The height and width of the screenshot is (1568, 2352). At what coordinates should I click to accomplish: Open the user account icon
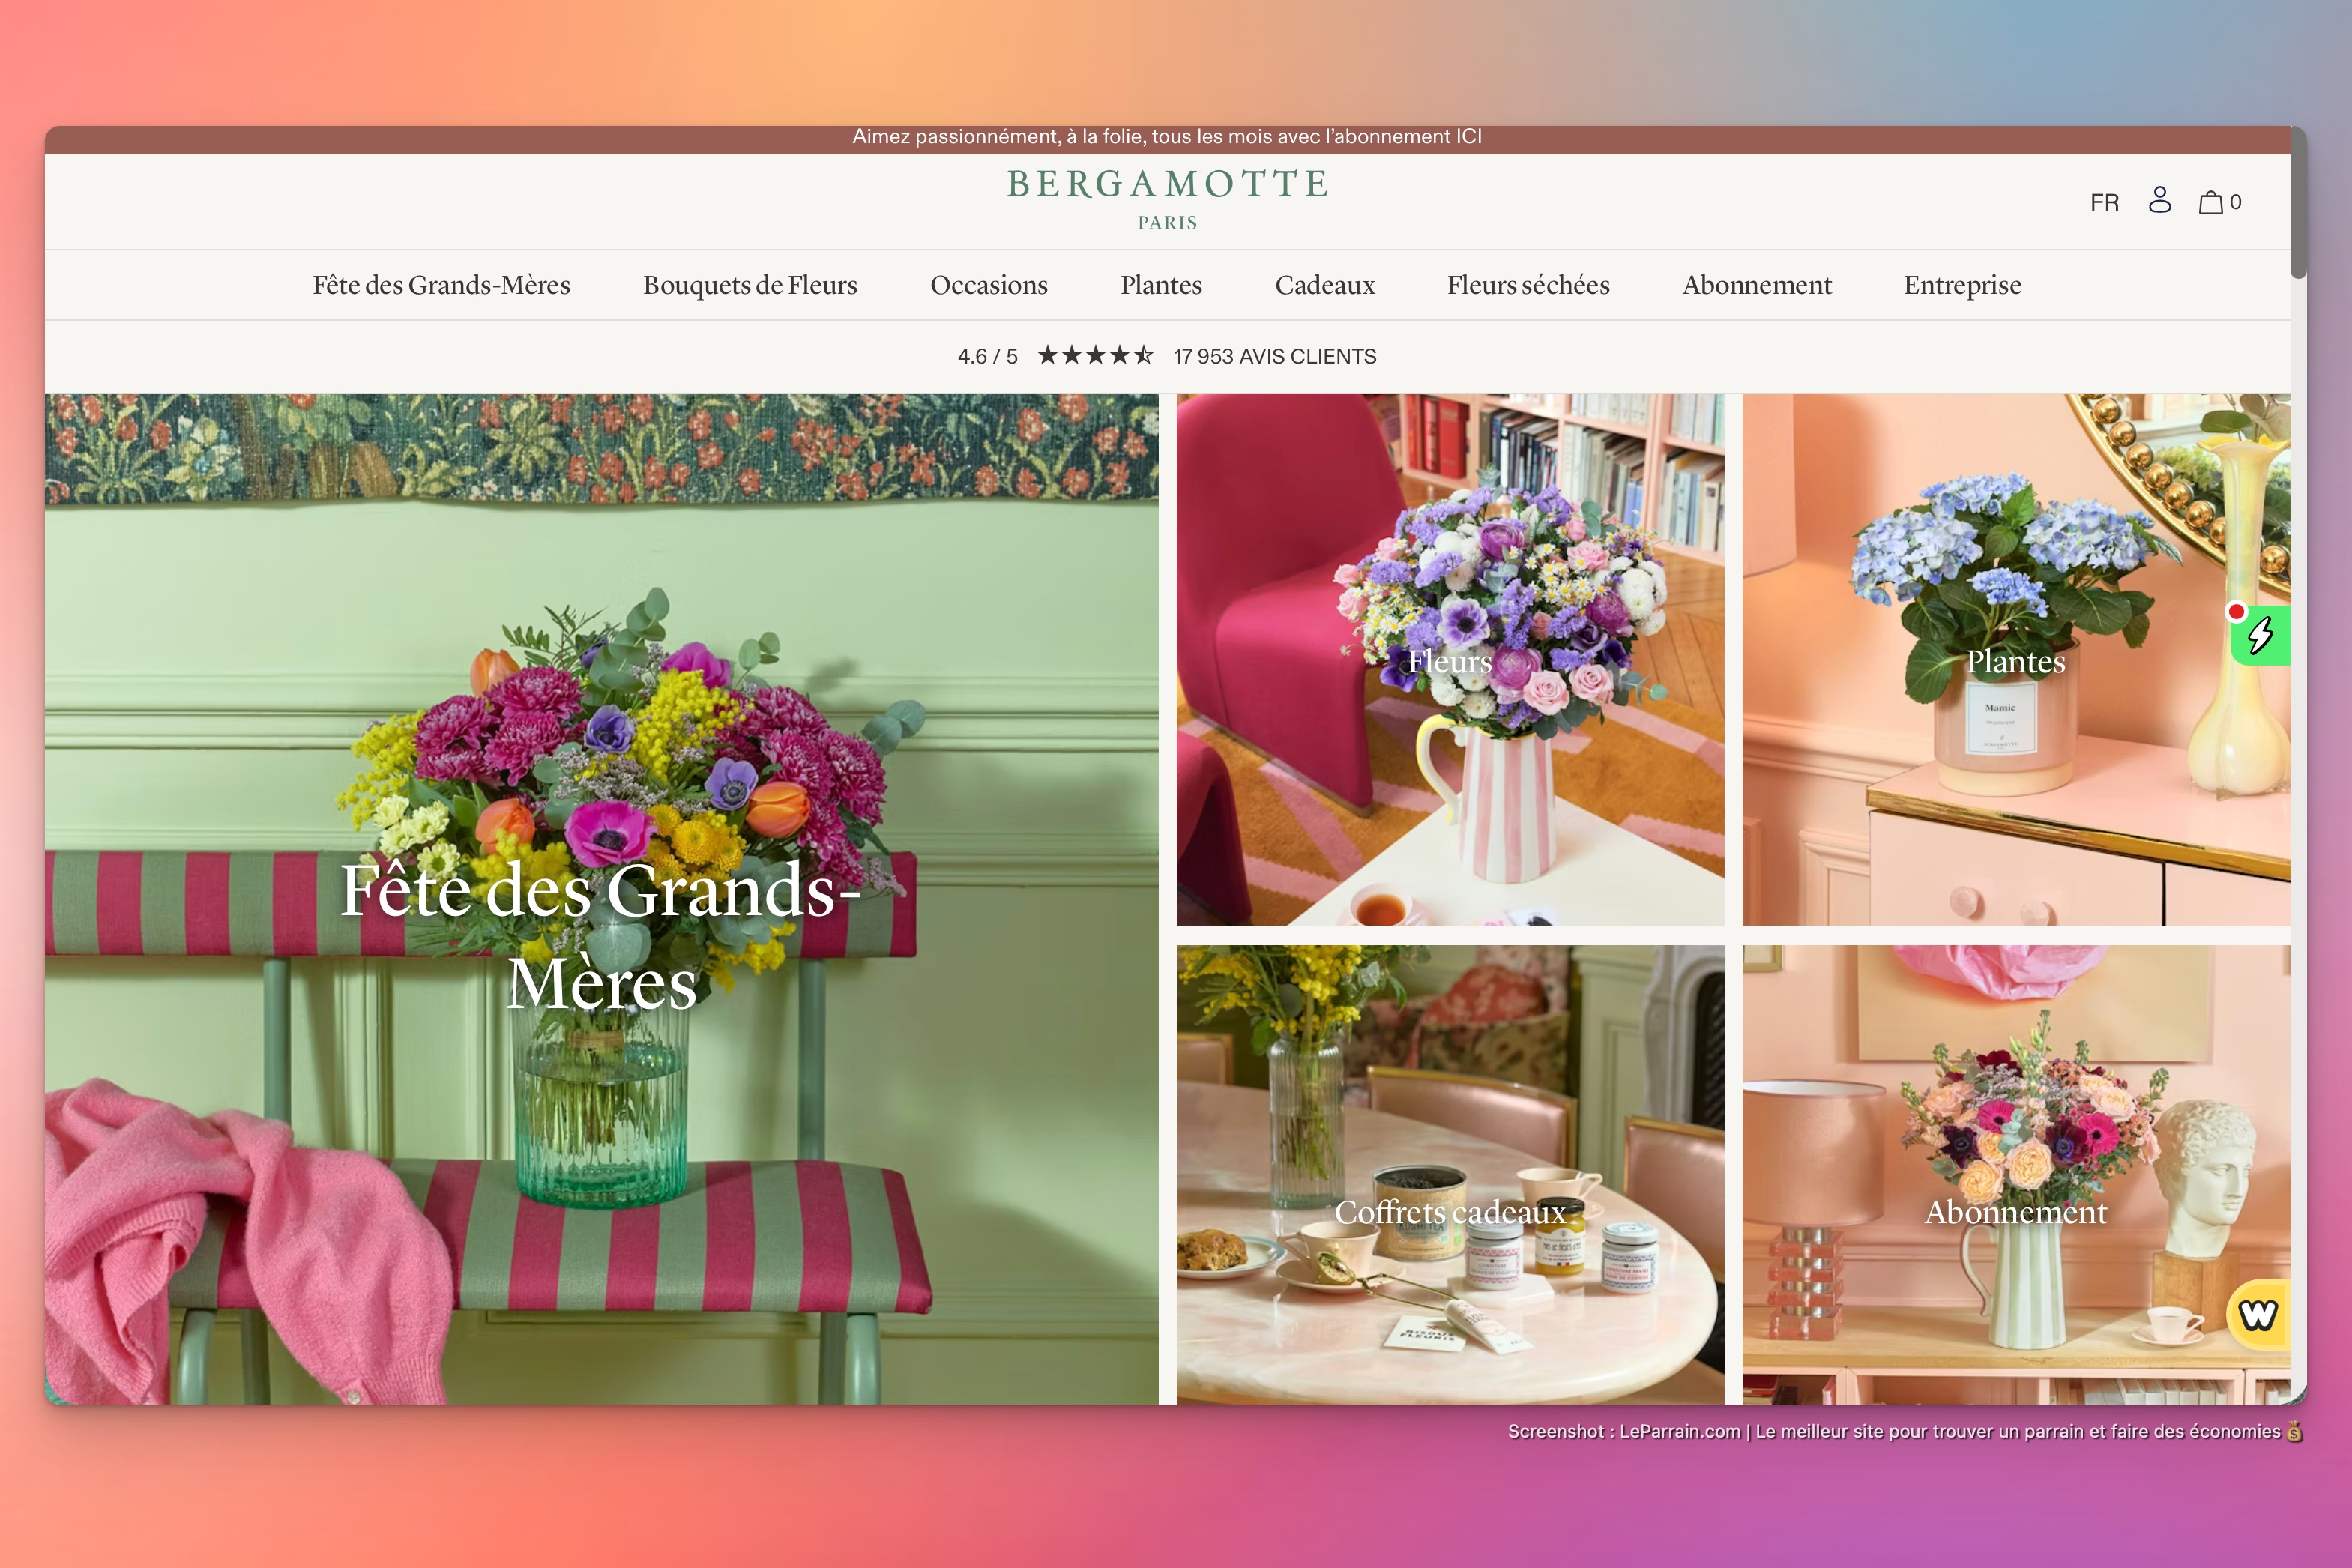(2159, 201)
